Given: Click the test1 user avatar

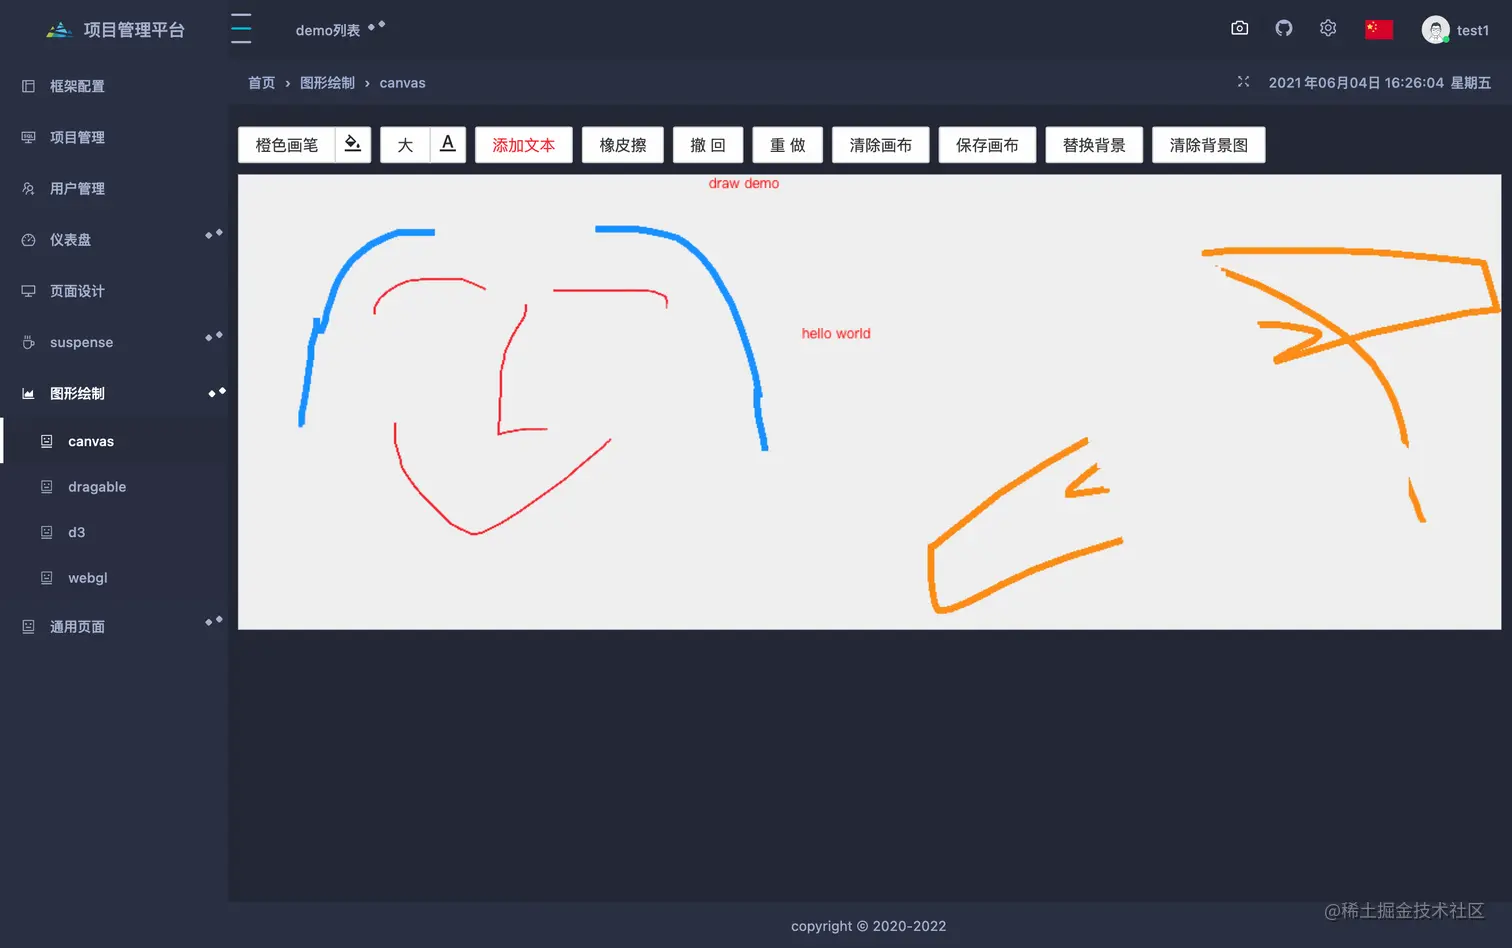Looking at the screenshot, I should pyautogui.click(x=1435, y=30).
